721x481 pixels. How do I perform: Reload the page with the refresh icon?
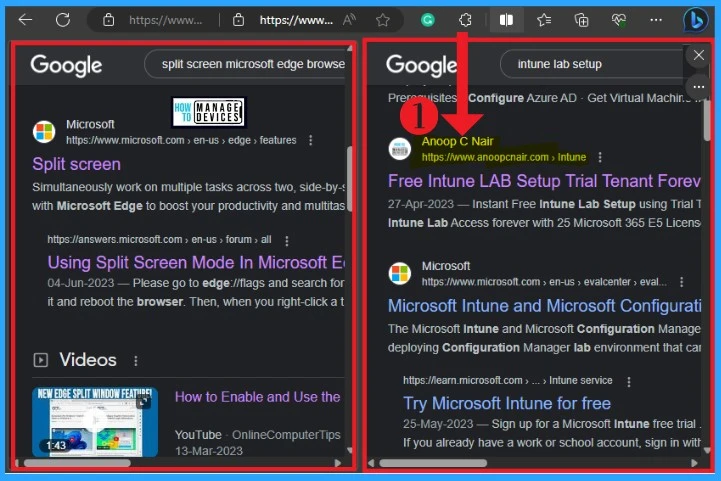coord(63,20)
